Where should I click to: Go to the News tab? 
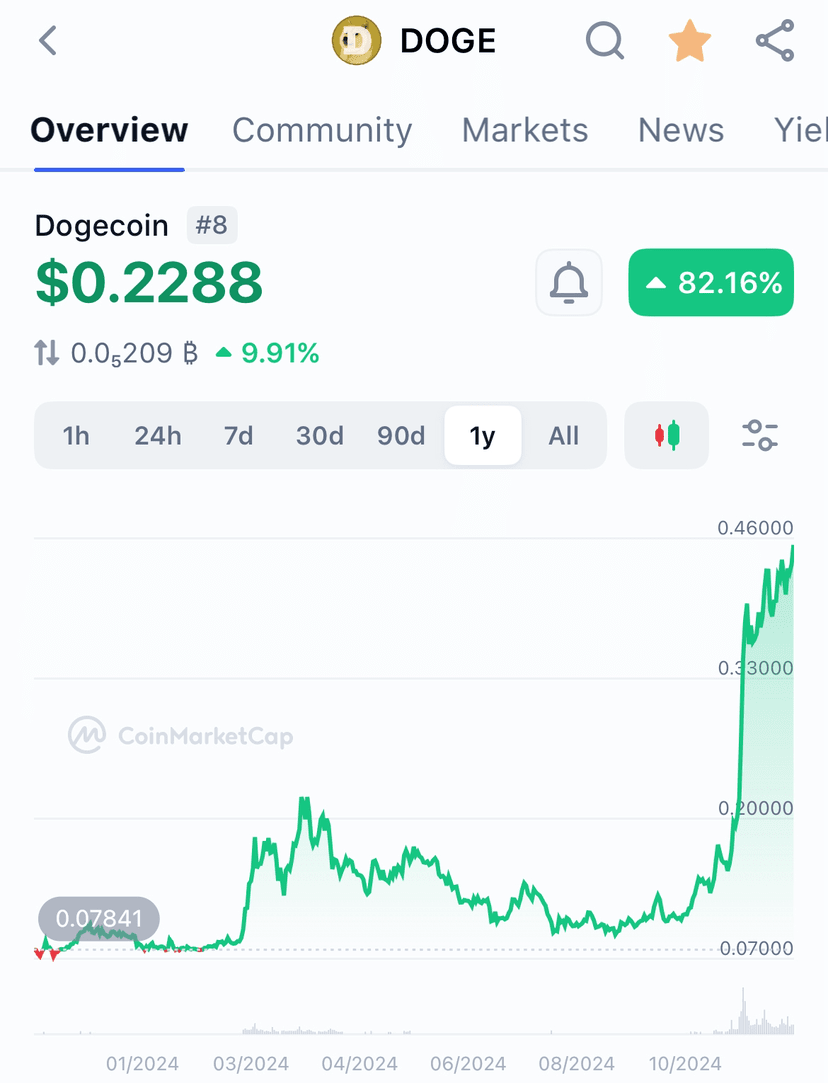point(681,130)
